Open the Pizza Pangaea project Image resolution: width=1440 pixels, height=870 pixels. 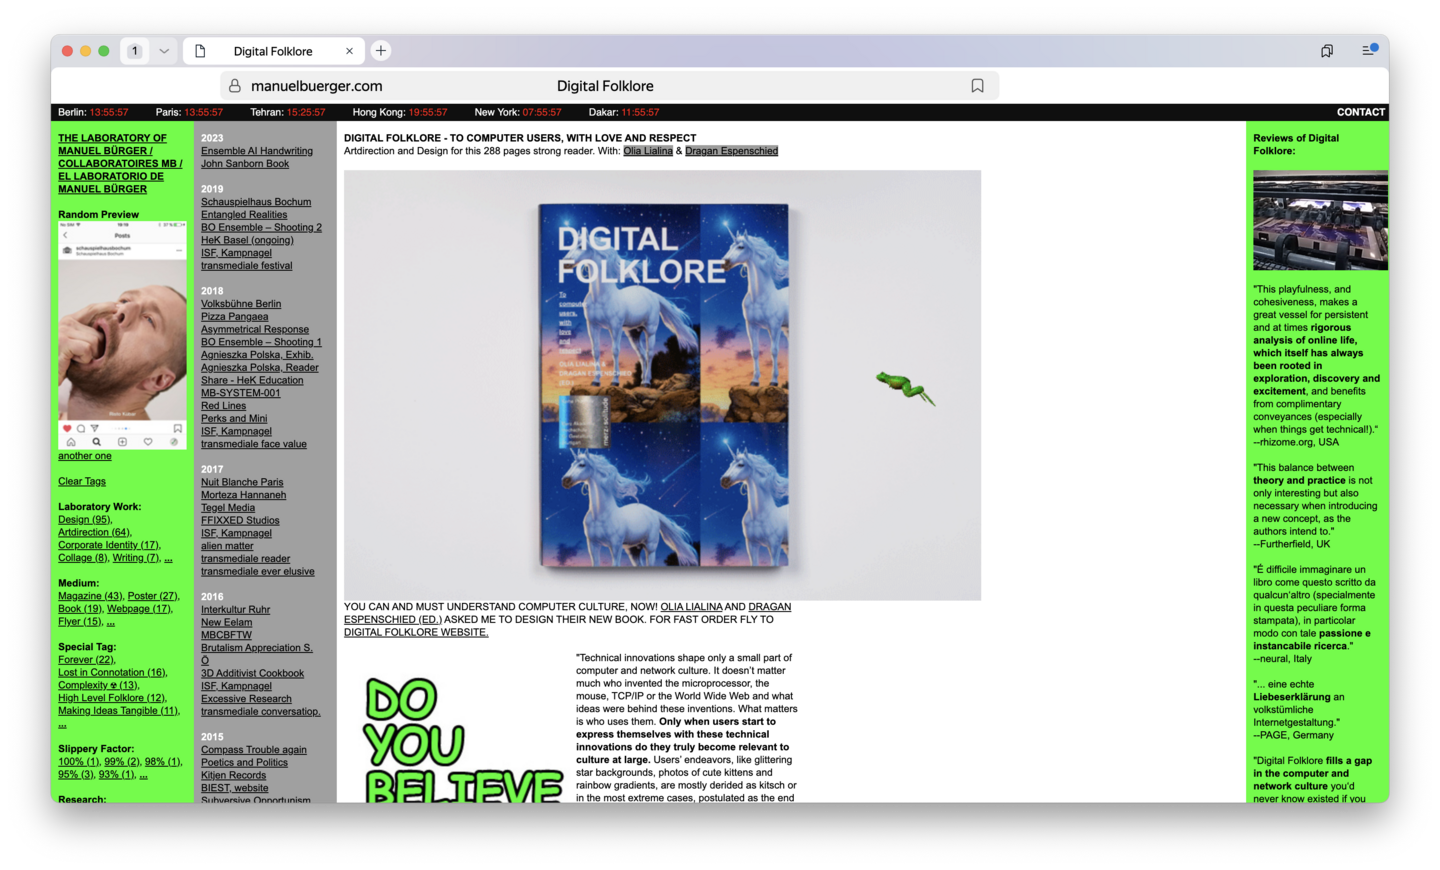tap(235, 317)
